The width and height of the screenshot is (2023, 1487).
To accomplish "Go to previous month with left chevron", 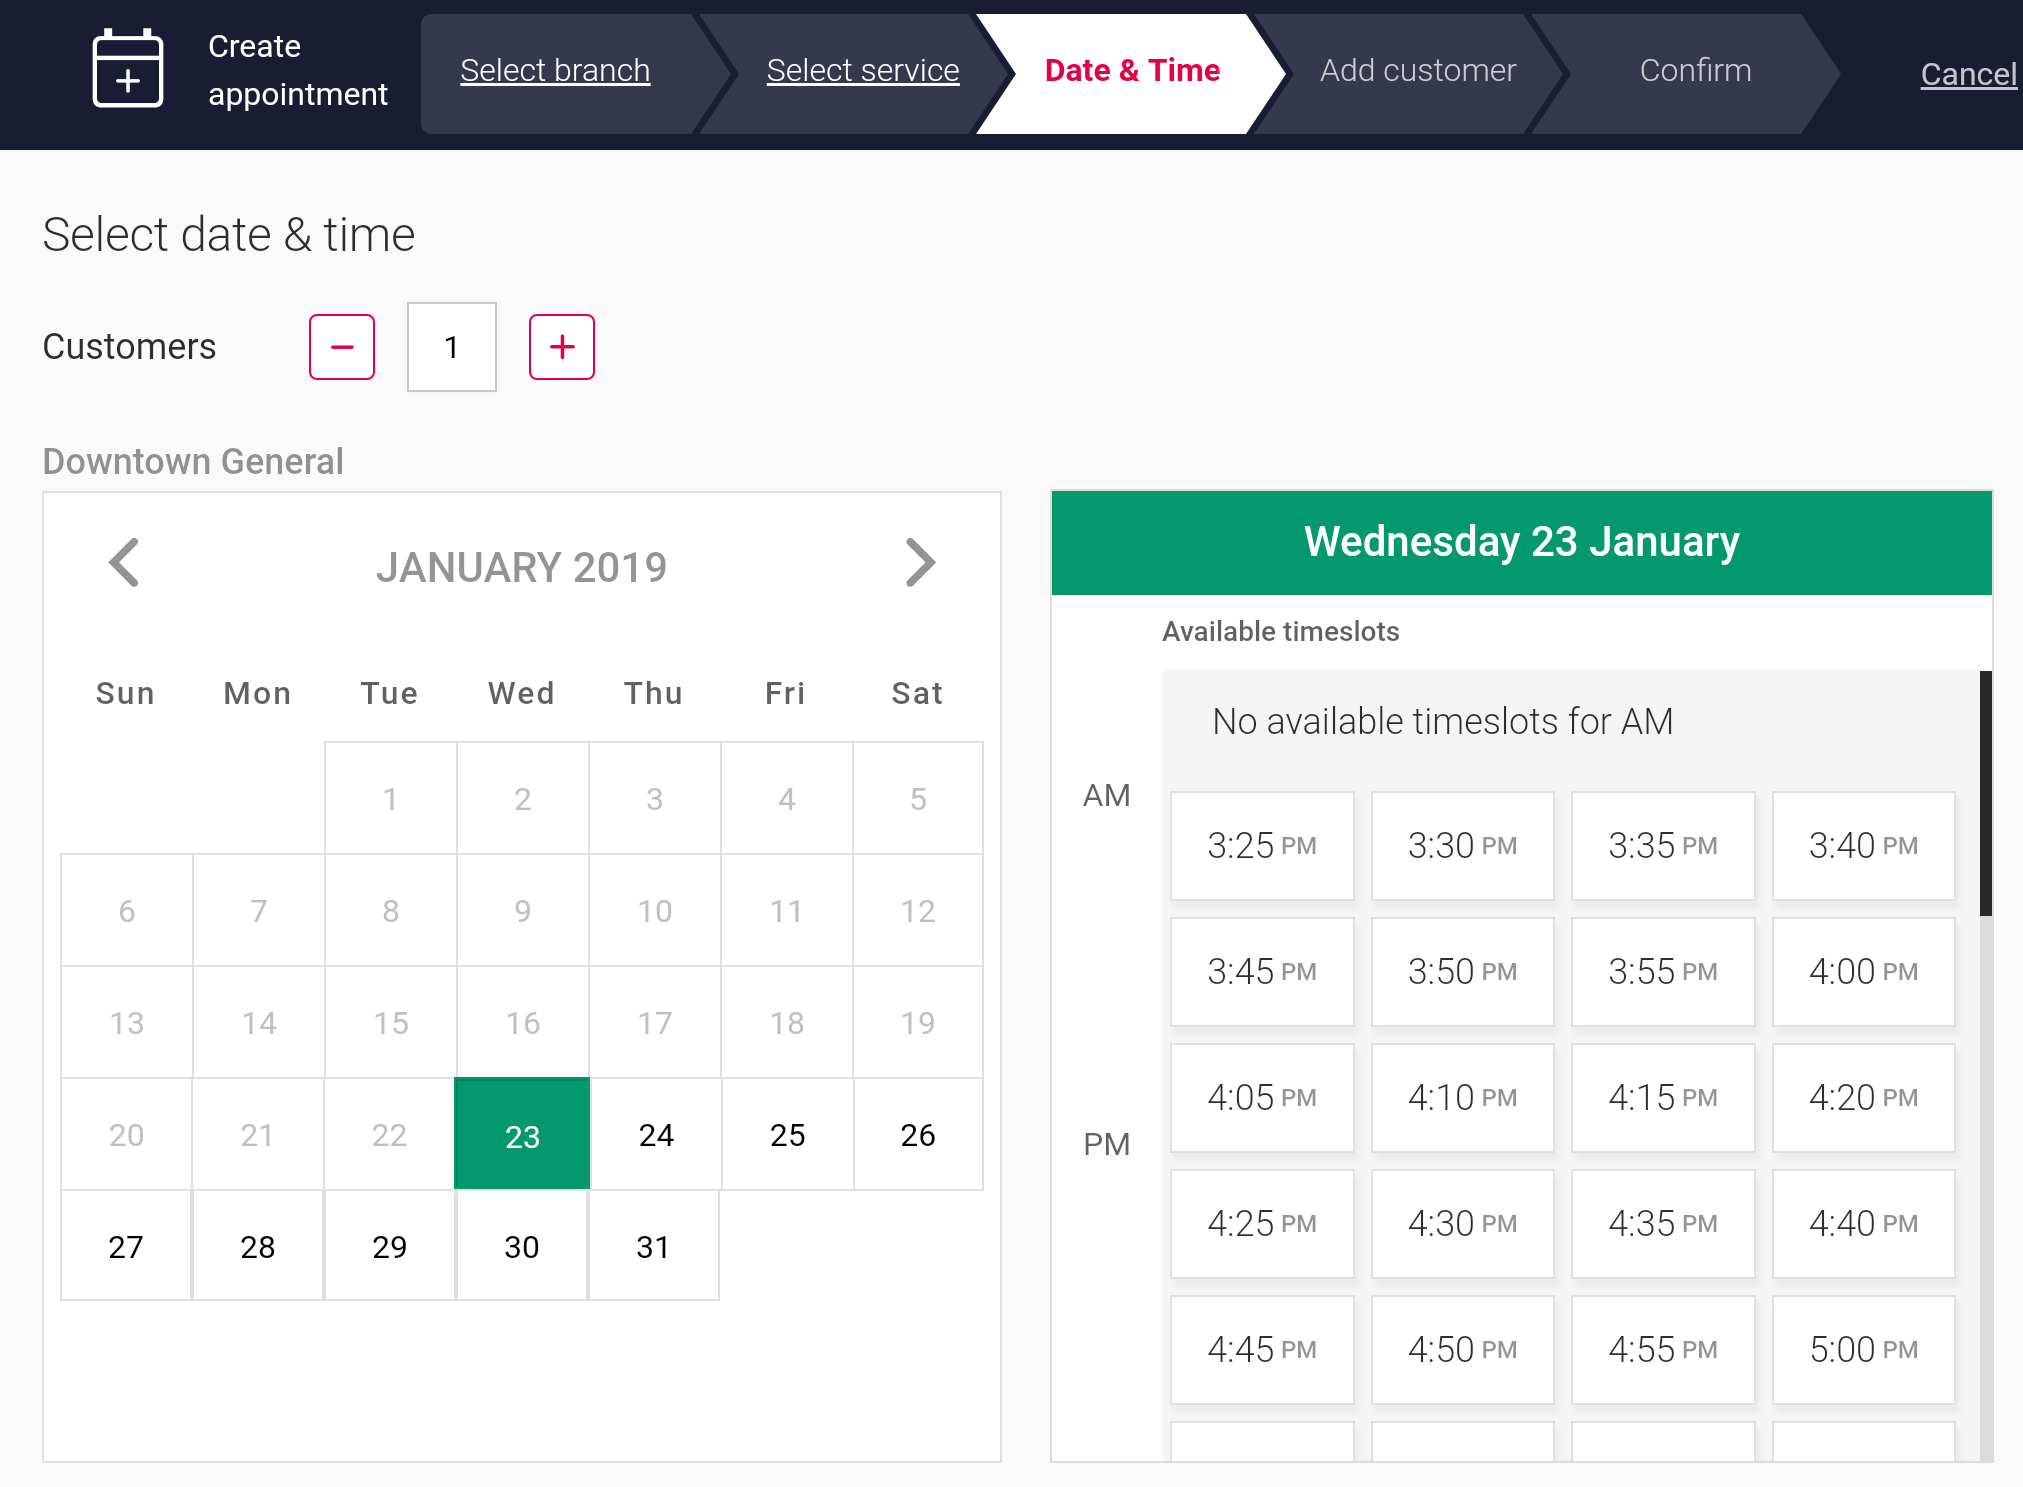I will pos(124,563).
